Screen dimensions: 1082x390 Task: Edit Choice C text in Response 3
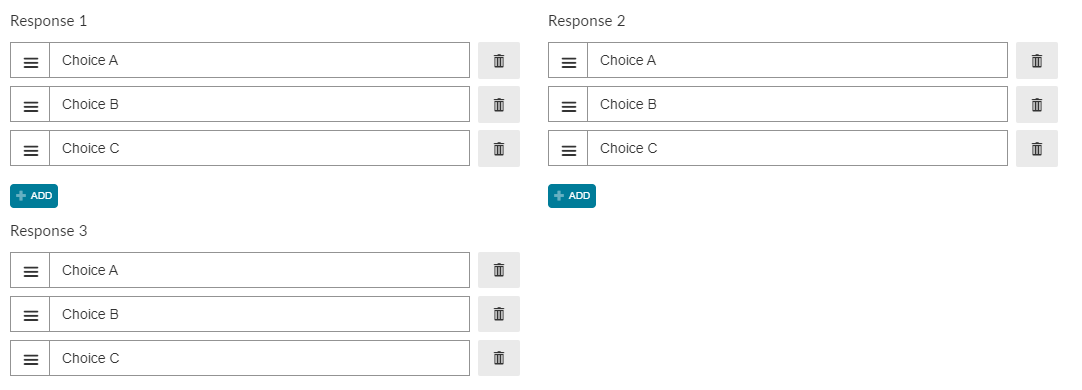coord(259,358)
